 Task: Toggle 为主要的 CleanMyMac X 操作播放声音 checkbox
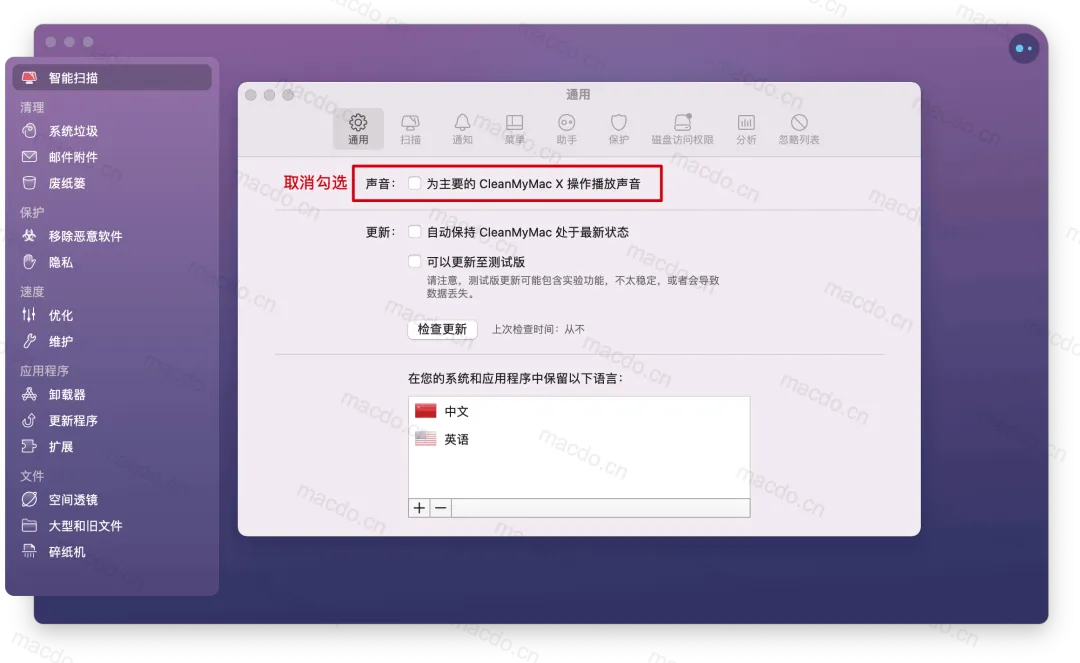pyautogui.click(x=415, y=183)
